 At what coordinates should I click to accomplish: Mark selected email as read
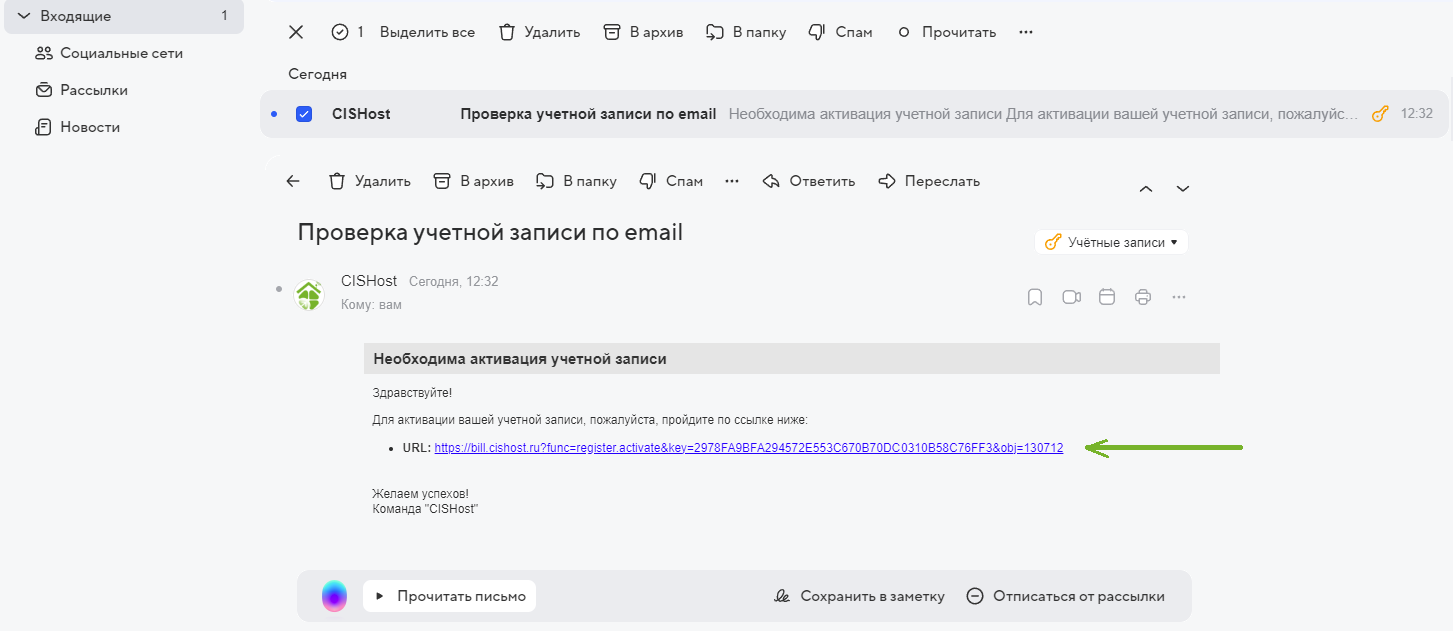[x=946, y=32]
